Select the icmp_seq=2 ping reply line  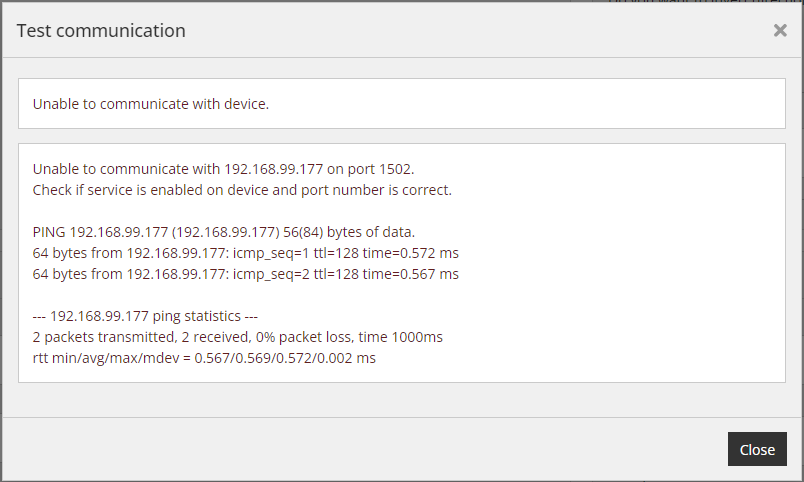pyautogui.click(x=246, y=274)
